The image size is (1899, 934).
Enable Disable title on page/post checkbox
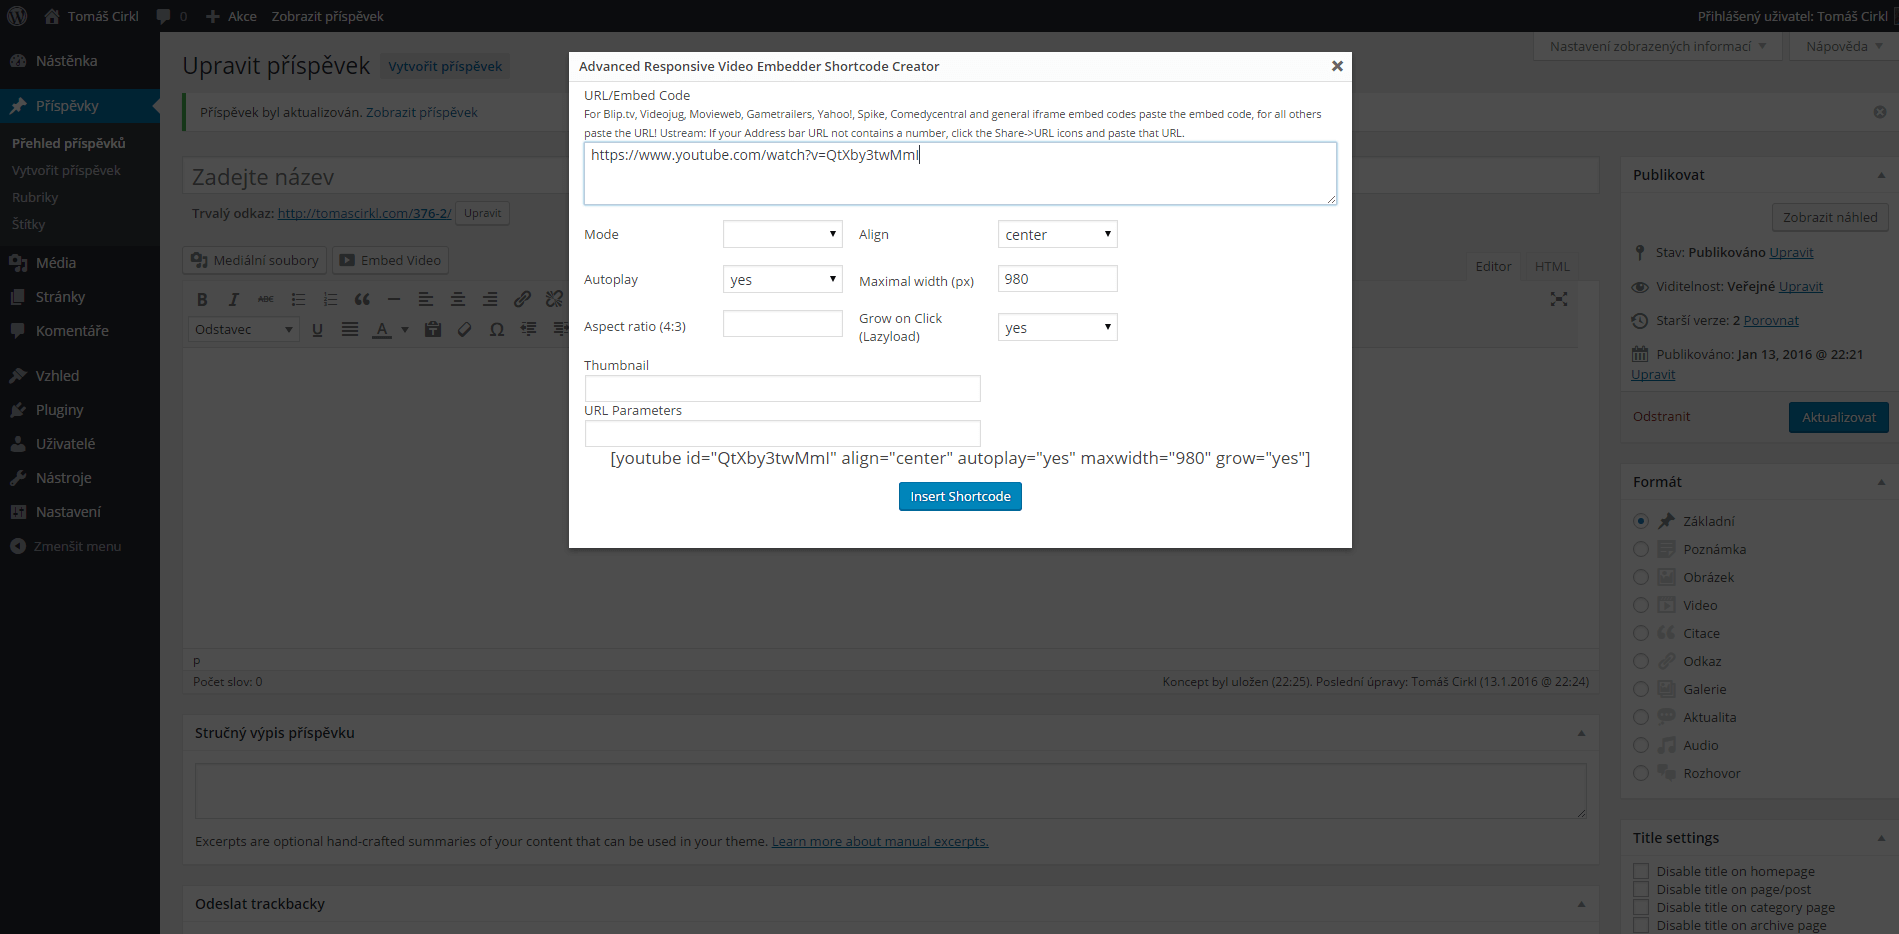click(1641, 889)
